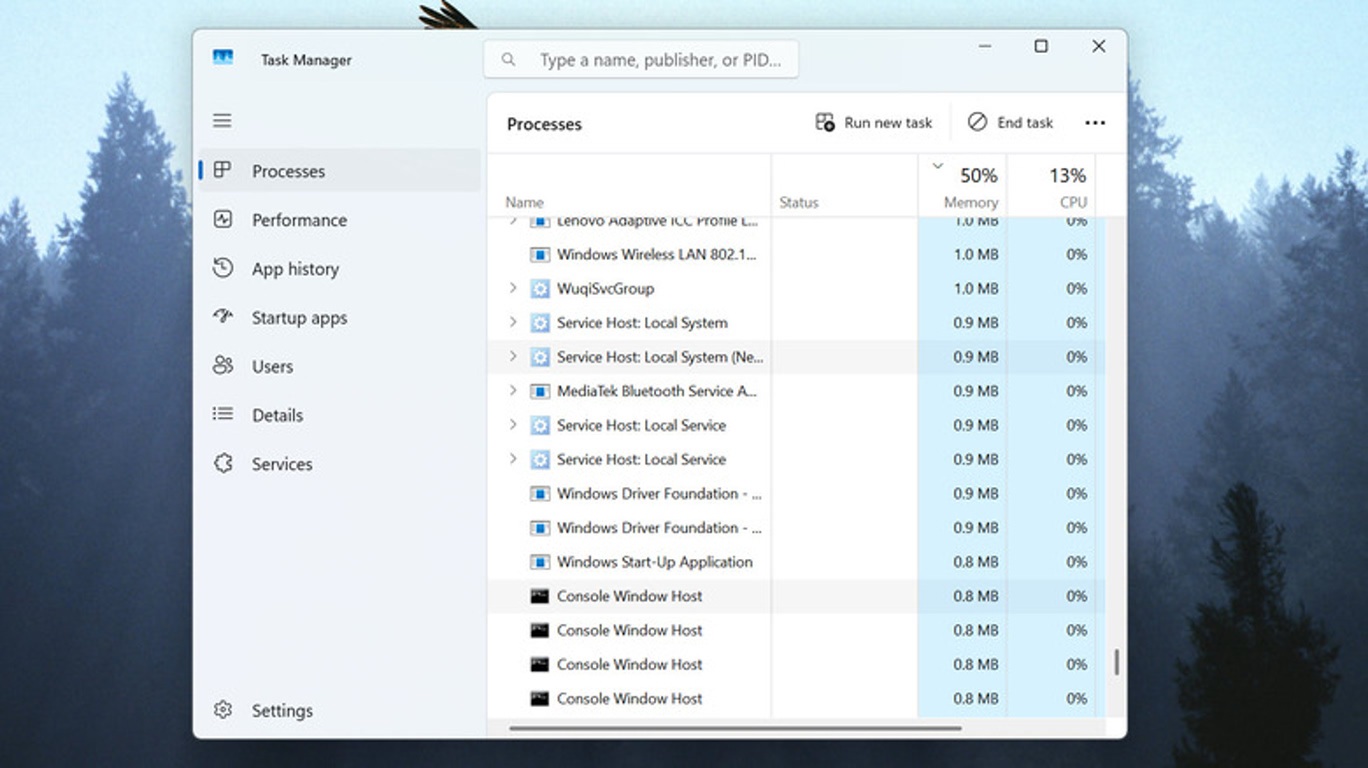The width and height of the screenshot is (1368, 768).
Task: Click the Startup apps gauge icon
Action: click(x=223, y=317)
